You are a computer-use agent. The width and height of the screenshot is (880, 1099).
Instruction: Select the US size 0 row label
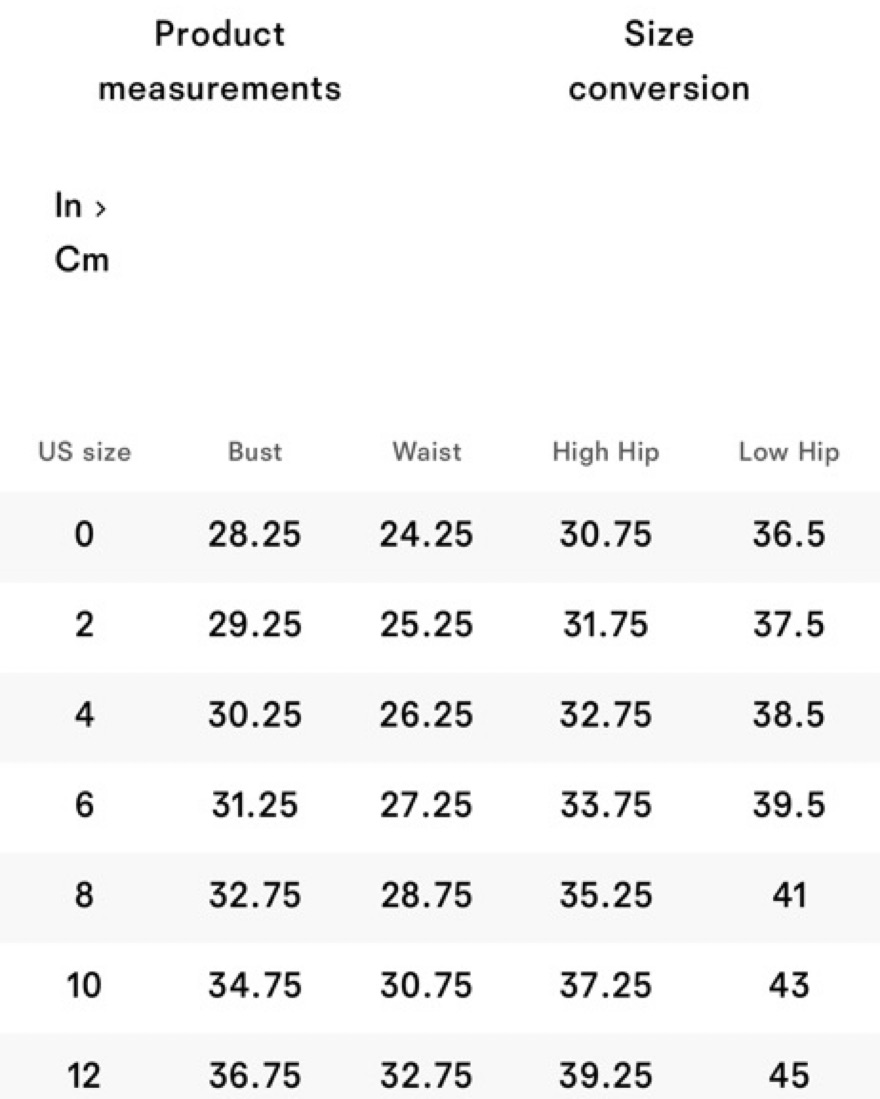pyautogui.click(x=84, y=535)
